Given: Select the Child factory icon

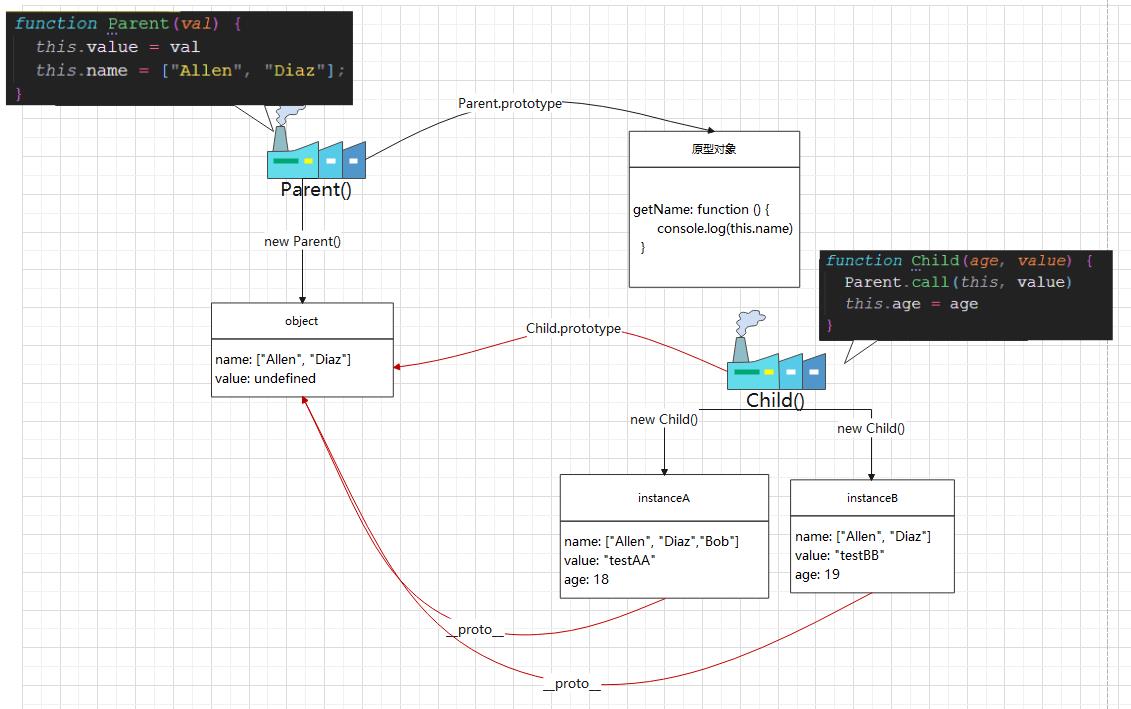Looking at the screenshot, I should click(x=776, y=366).
